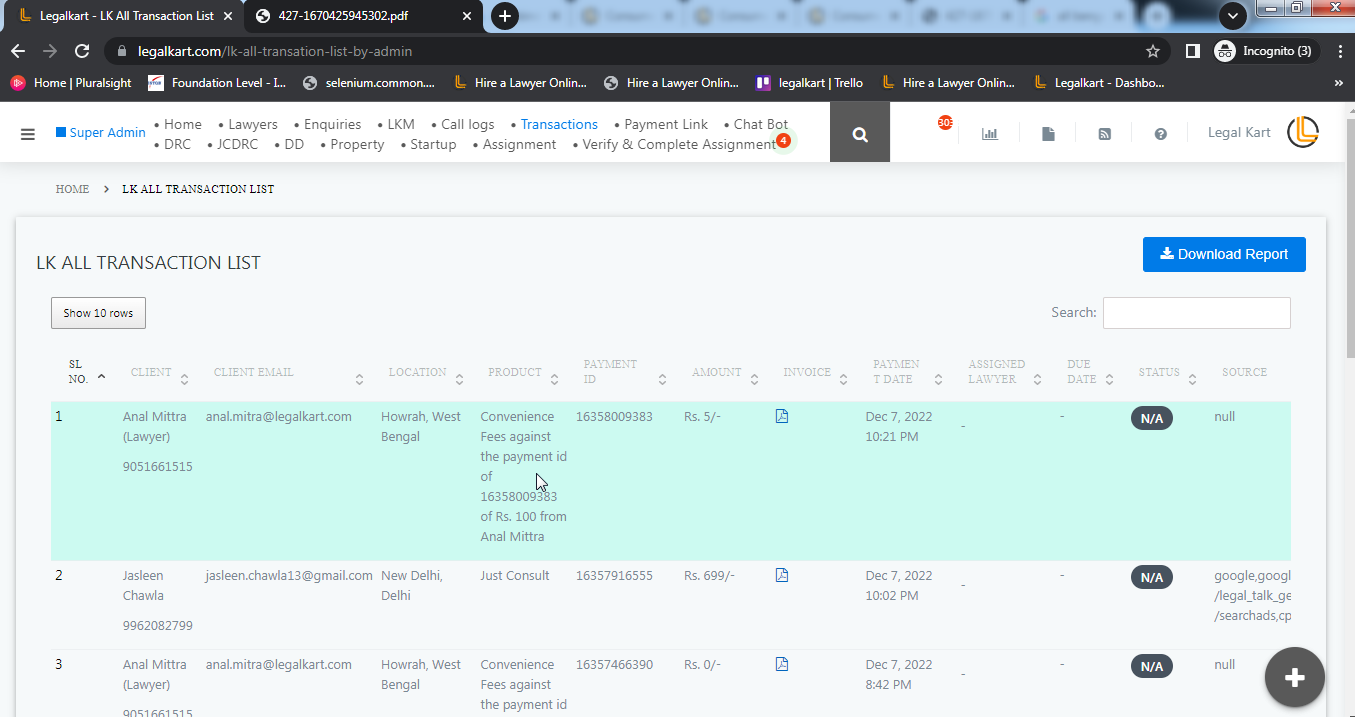Screen dimensions: 1355x717
Task: Open the hamburger sidebar menu
Action: click(27, 133)
